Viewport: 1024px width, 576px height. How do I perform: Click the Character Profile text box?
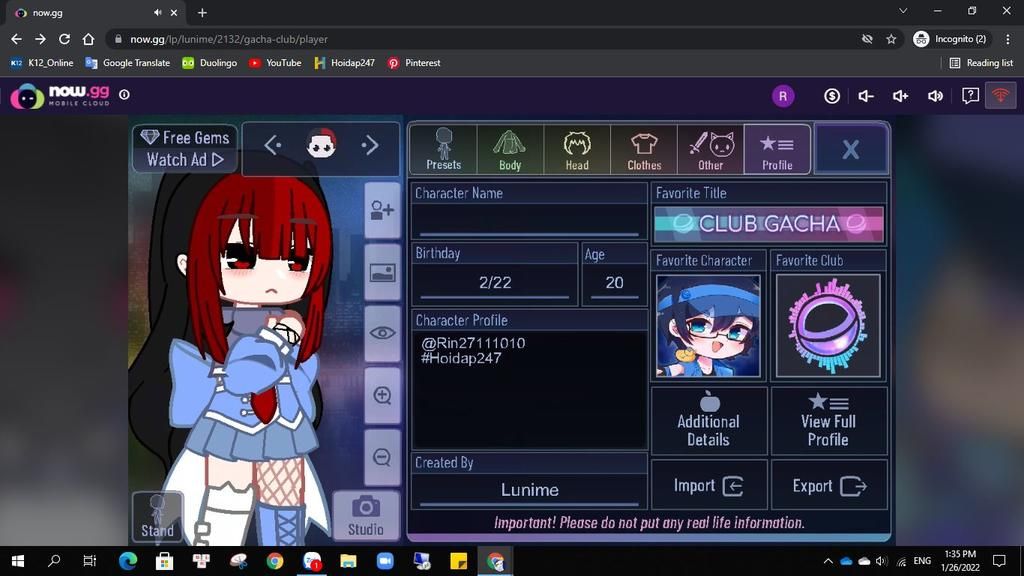pyautogui.click(x=529, y=389)
